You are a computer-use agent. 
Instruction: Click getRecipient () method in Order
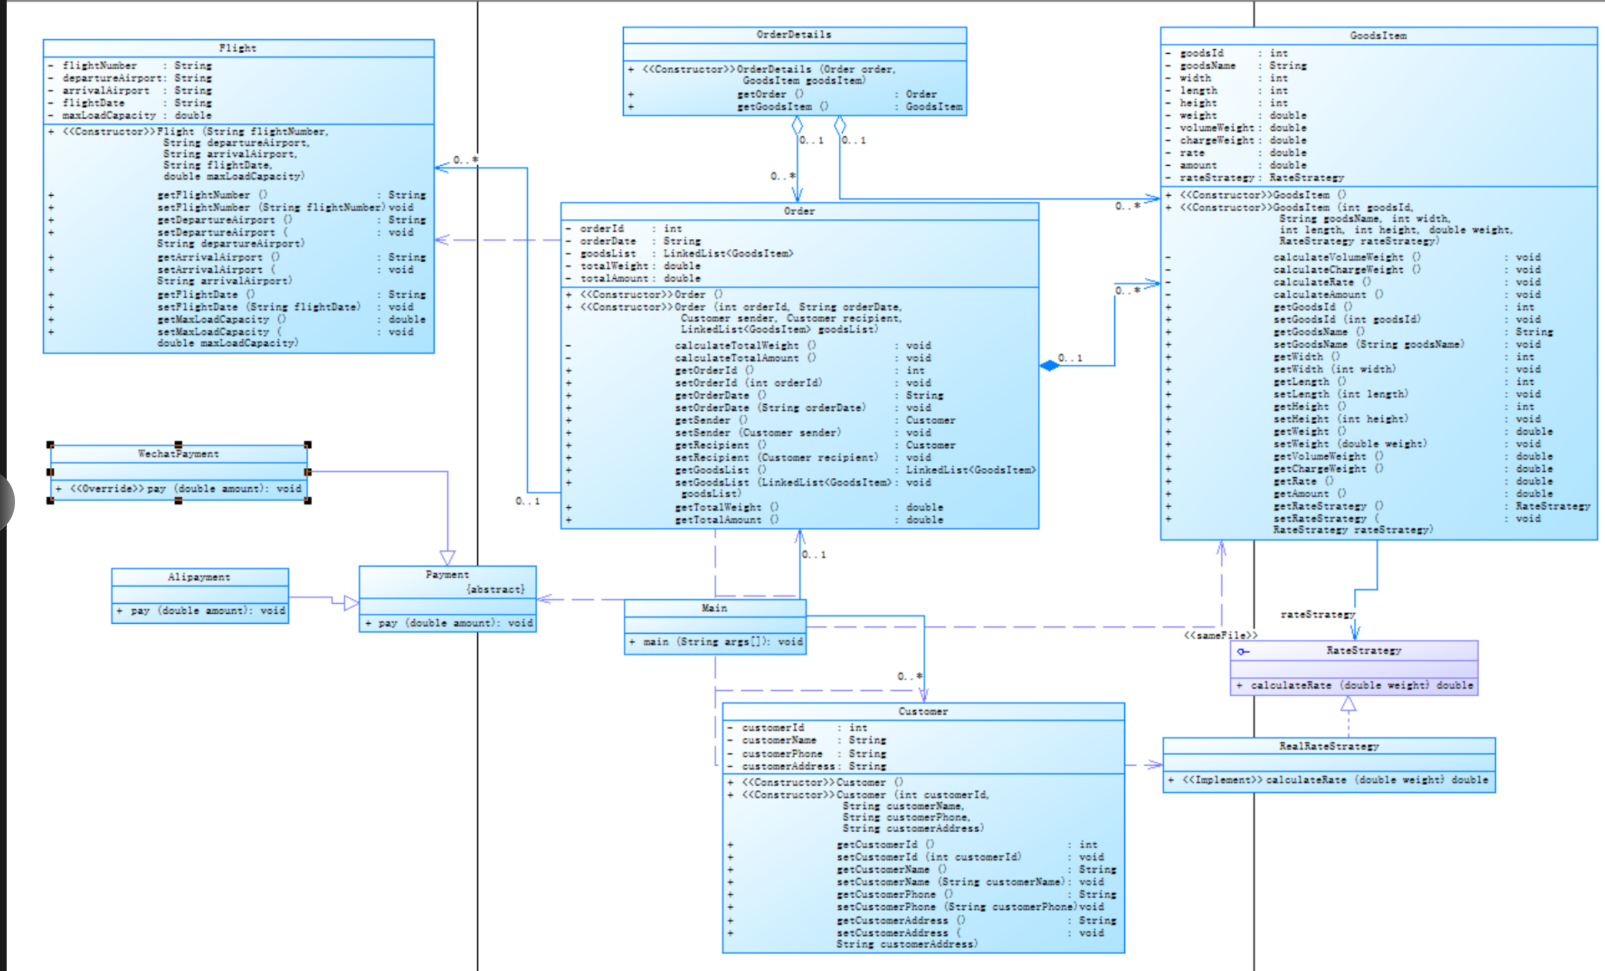pyautogui.click(x=720, y=446)
